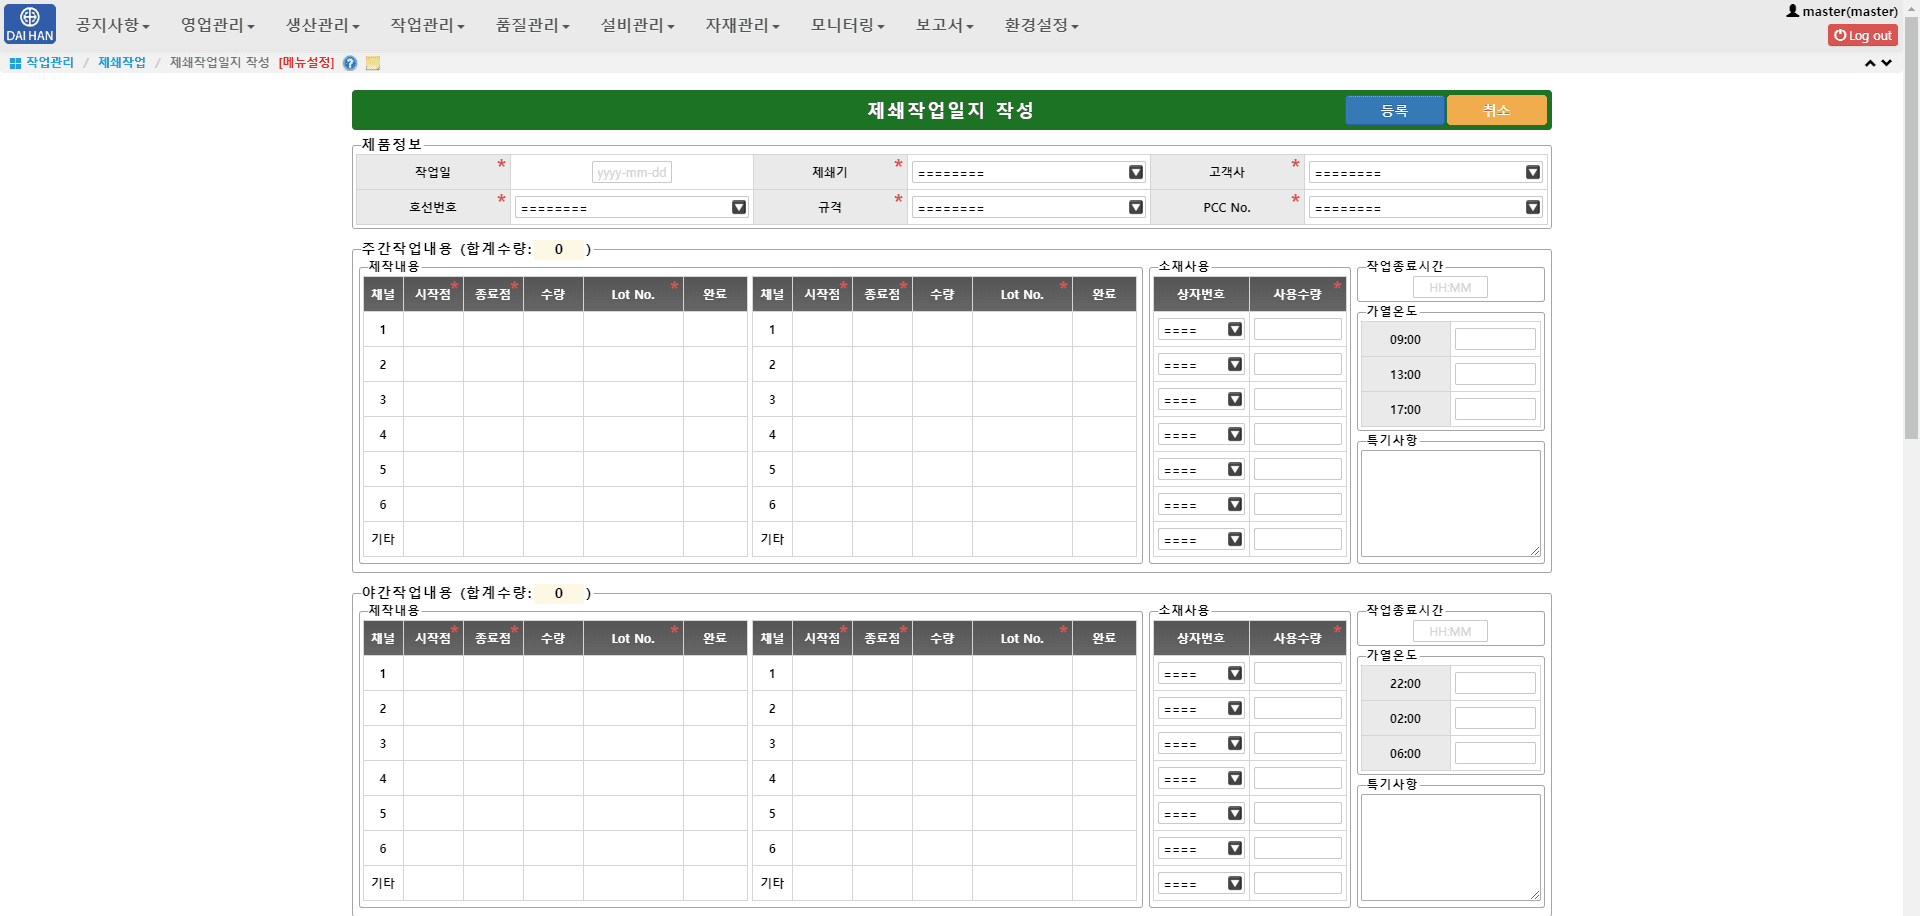
Task: Click the 등록 button
Action: click(x=1395, y=110)
